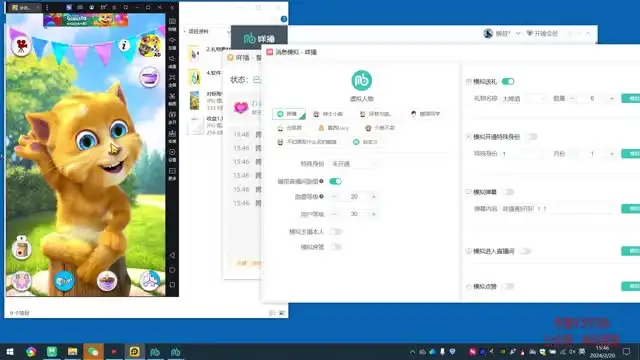Click the green 虚拟人物 avatar logo

[362, 80]
